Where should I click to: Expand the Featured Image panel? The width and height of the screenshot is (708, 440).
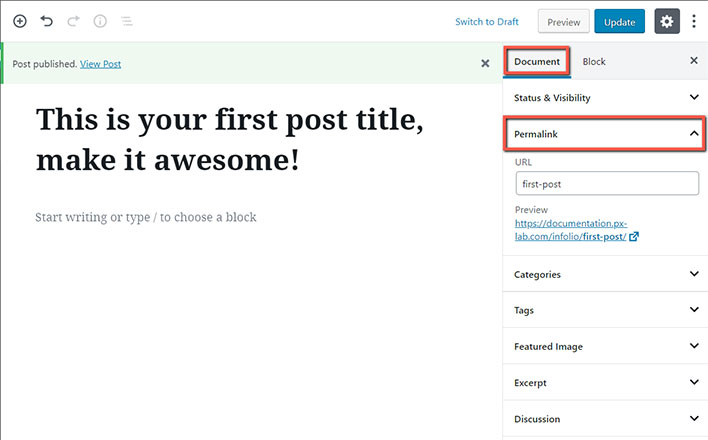click(605, 346)
